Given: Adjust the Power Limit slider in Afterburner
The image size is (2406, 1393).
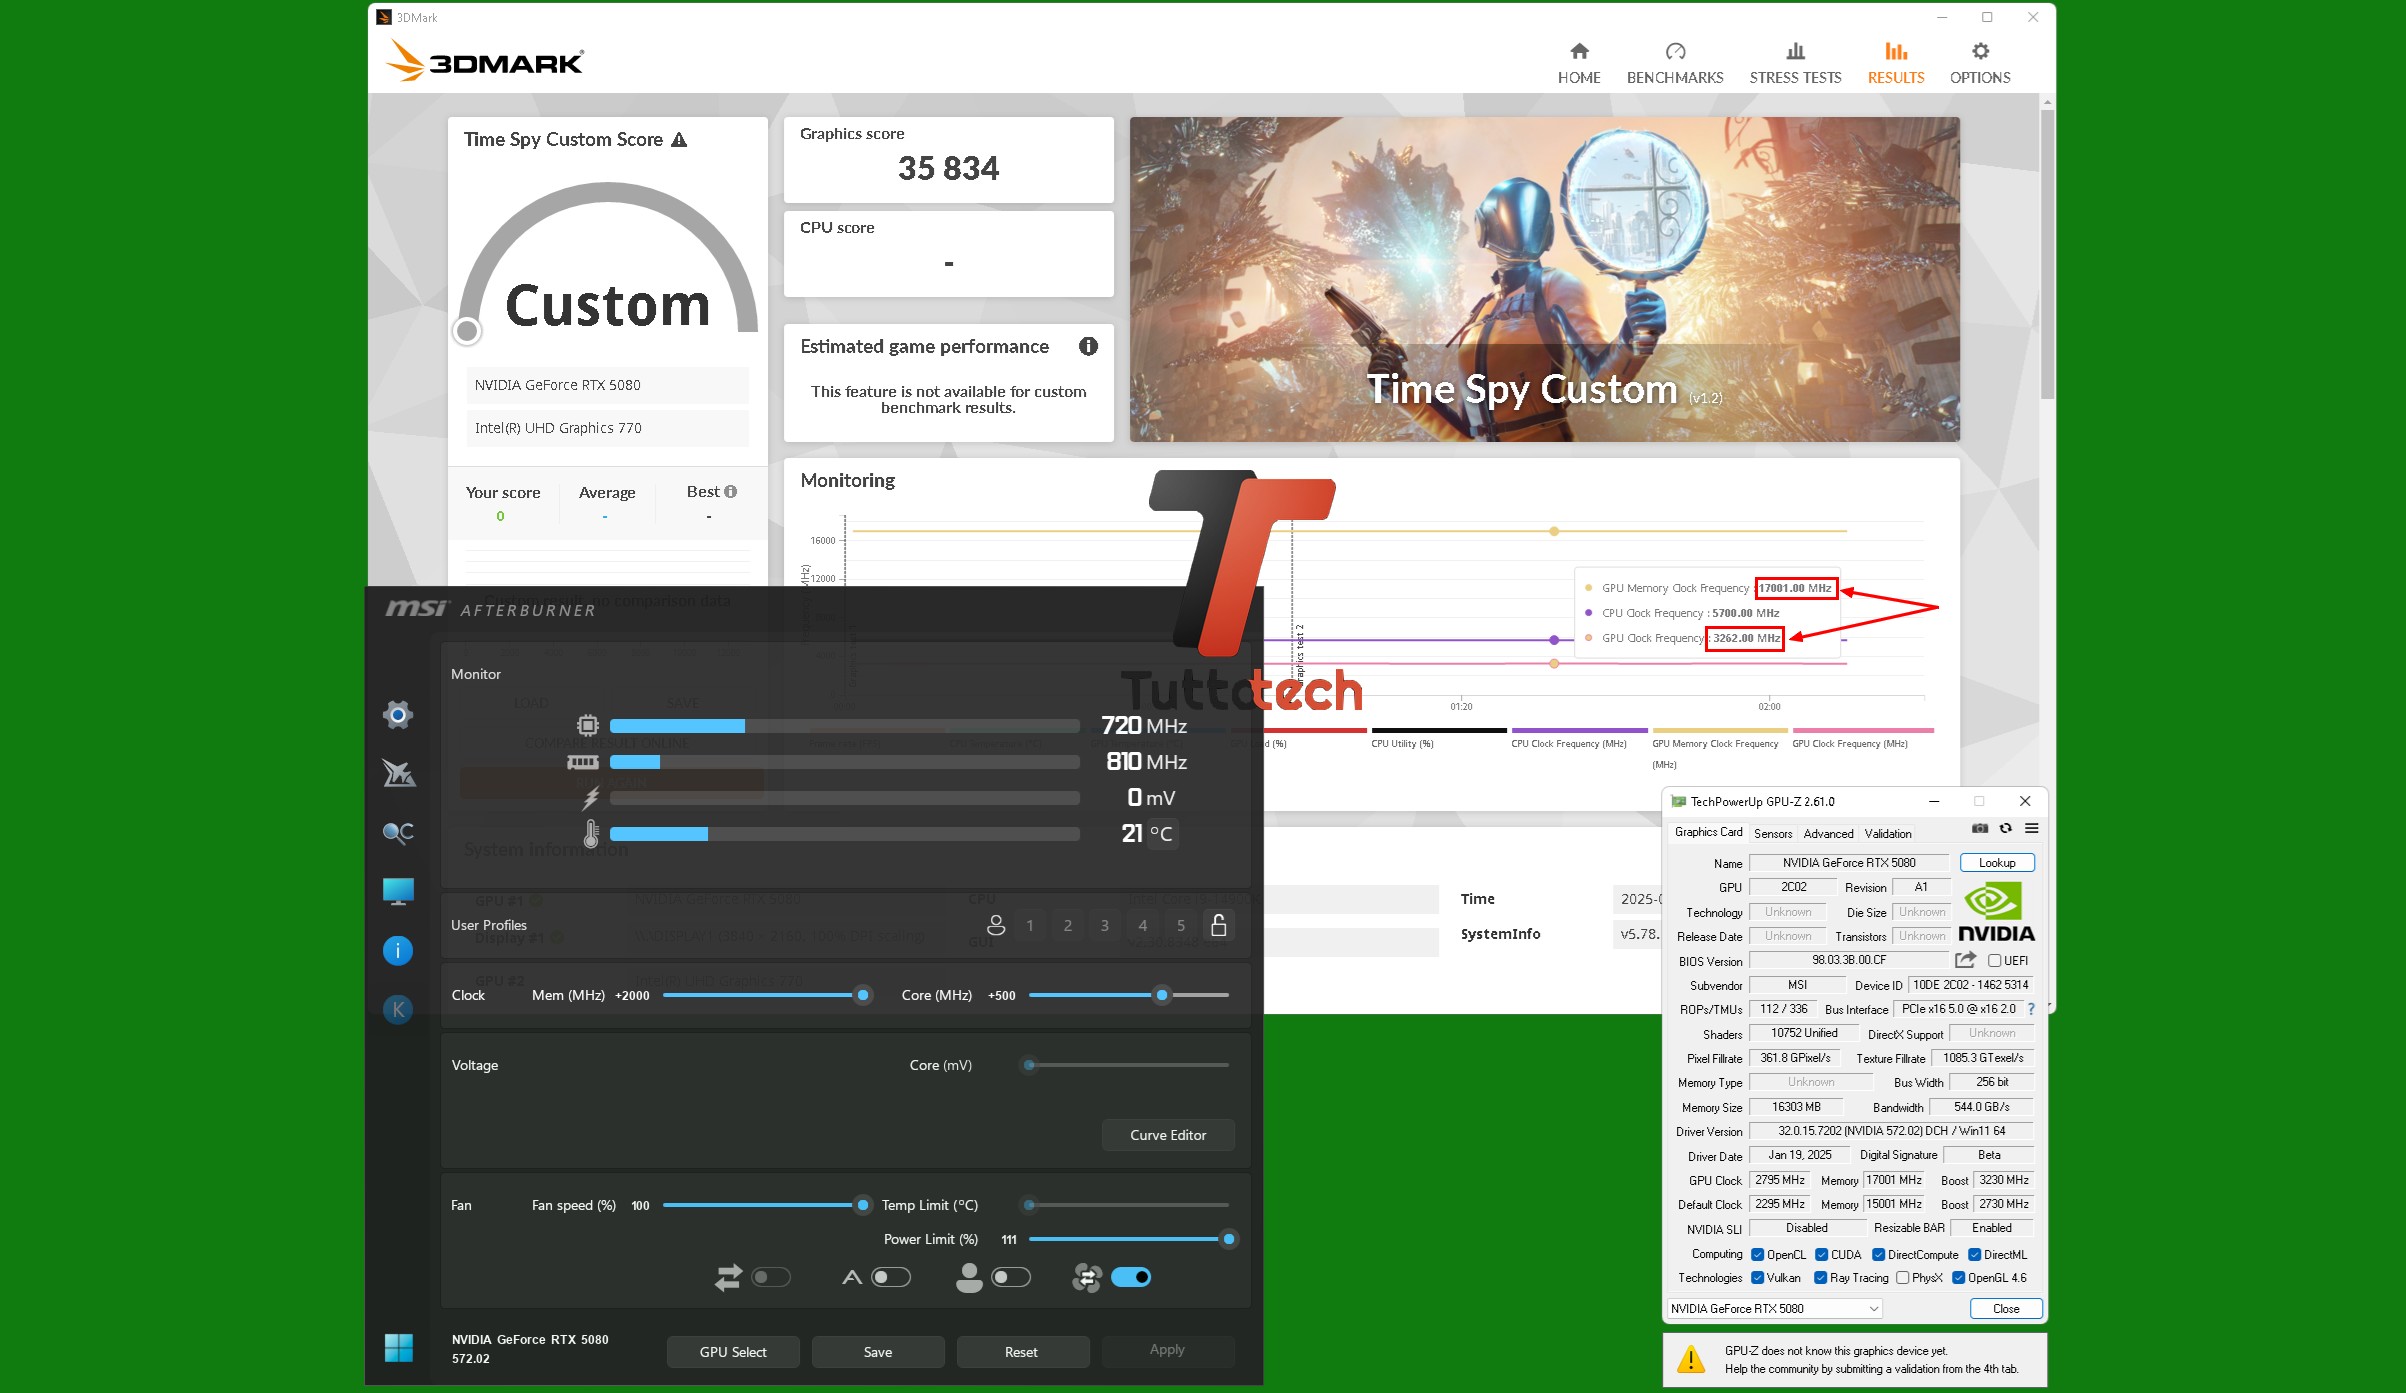Looking at the screenshot, I should [1228, 1239].
